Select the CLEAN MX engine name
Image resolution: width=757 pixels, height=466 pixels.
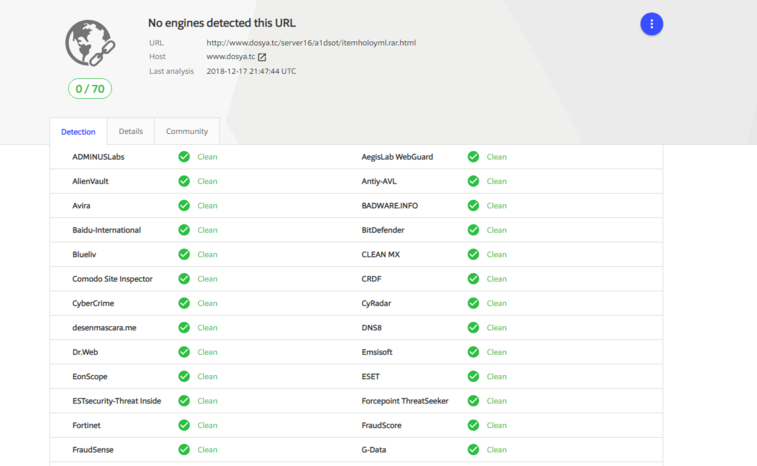point(380,254)
